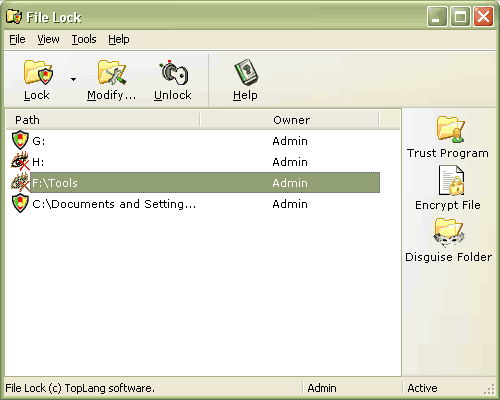Open the Trust Program icon
Viewport: 500px width, 400px height.
coord(451,129)
